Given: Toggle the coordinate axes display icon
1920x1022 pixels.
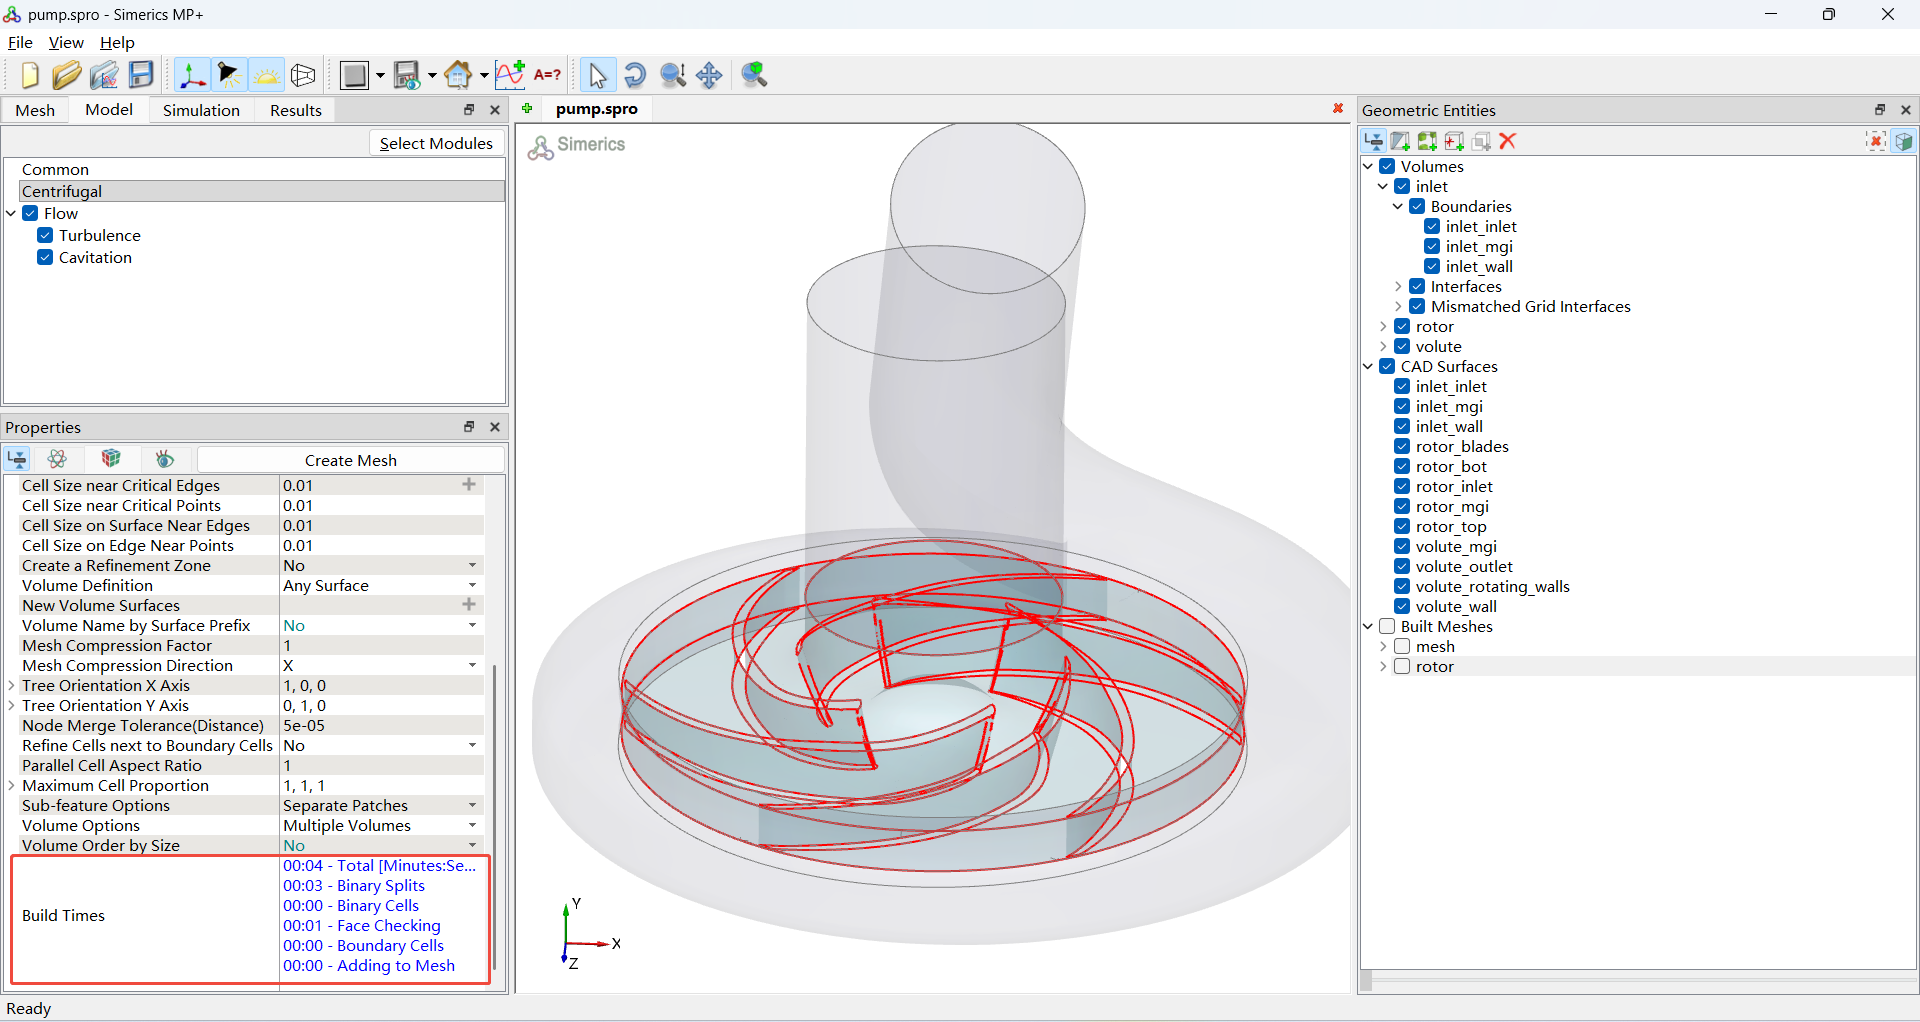Looking at the screenshot, I should [192, 75].
